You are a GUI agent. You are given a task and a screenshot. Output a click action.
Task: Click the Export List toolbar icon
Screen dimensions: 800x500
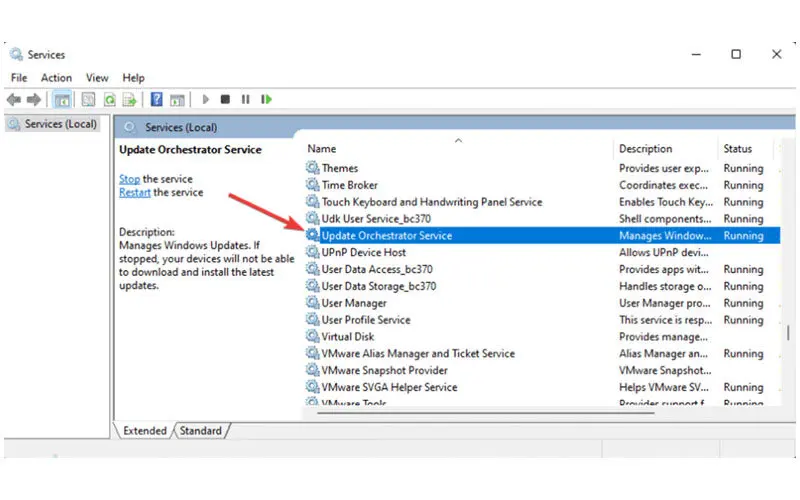coord(130,99)
